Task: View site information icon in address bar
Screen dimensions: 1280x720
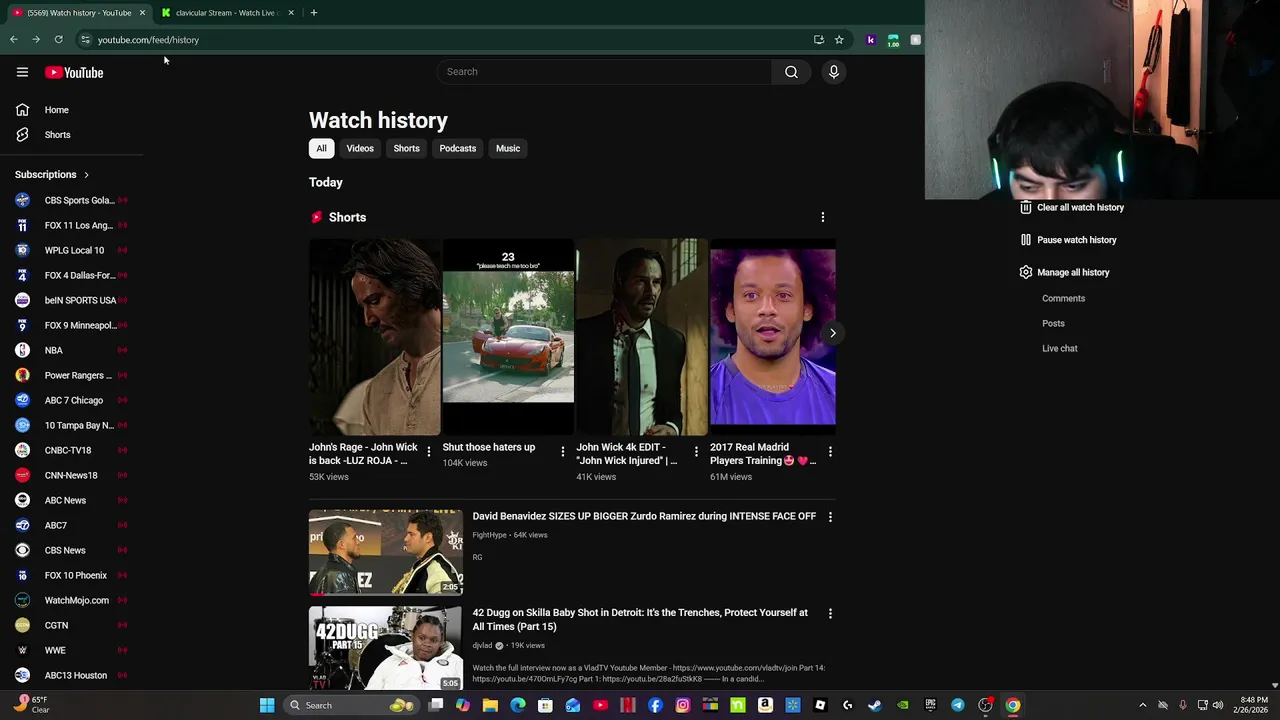Action: 85,40
